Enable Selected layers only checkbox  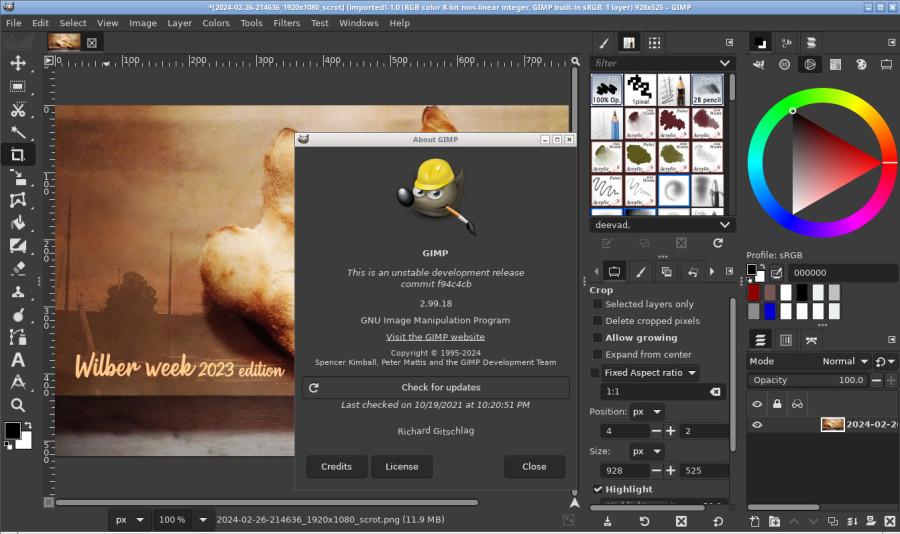pyautogui.click(x=597, y=304)
